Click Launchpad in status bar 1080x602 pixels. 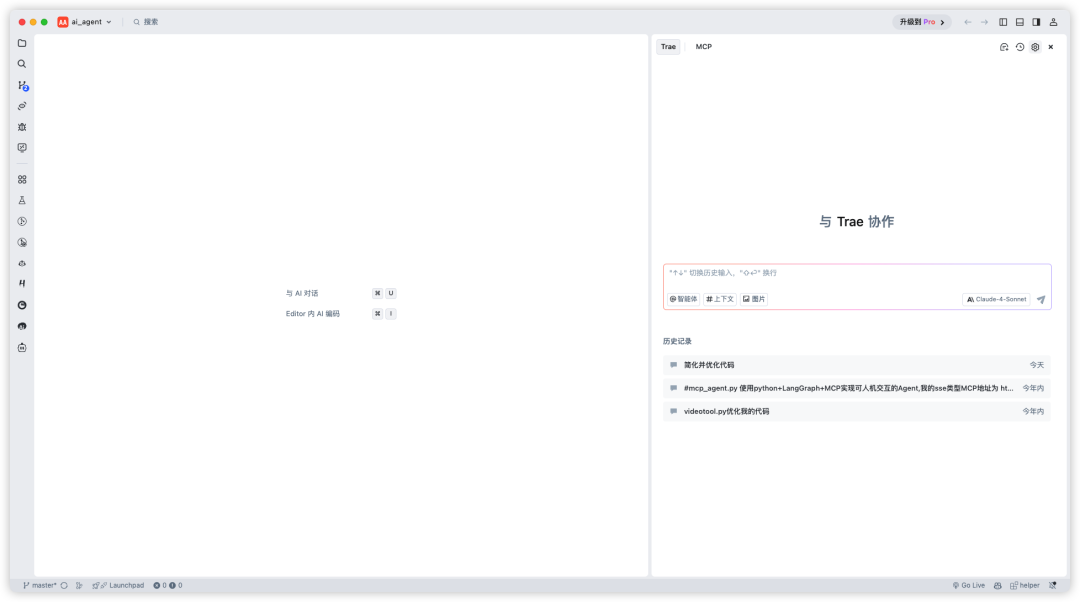[x=118, y=585]
